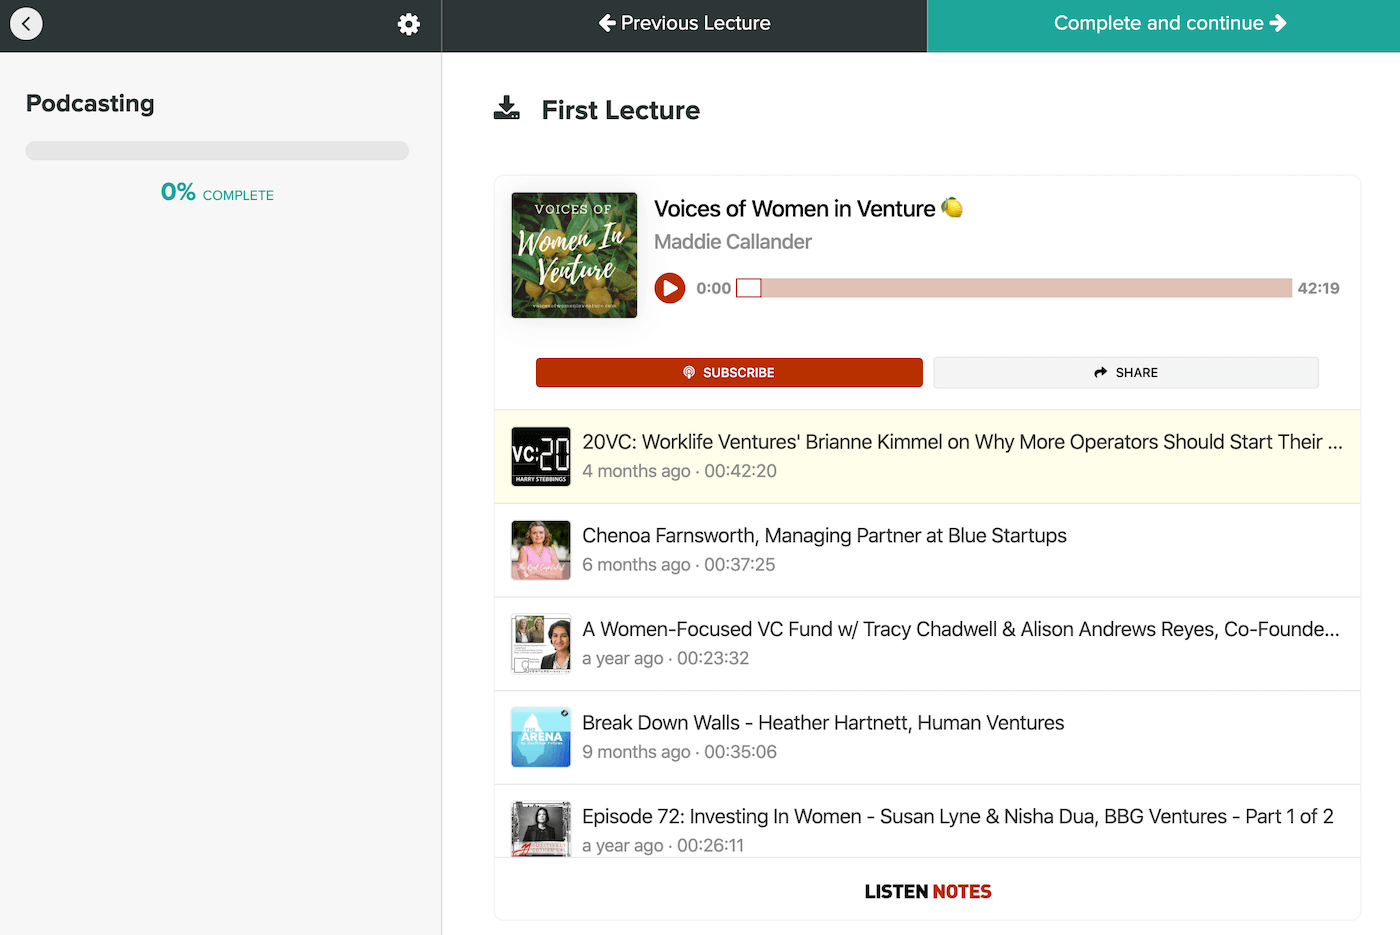The height and width of the screenshot is (935, 1400).
Task: Select Break Down Walls - Heather Hartnett episode
Action: (927, 738)
